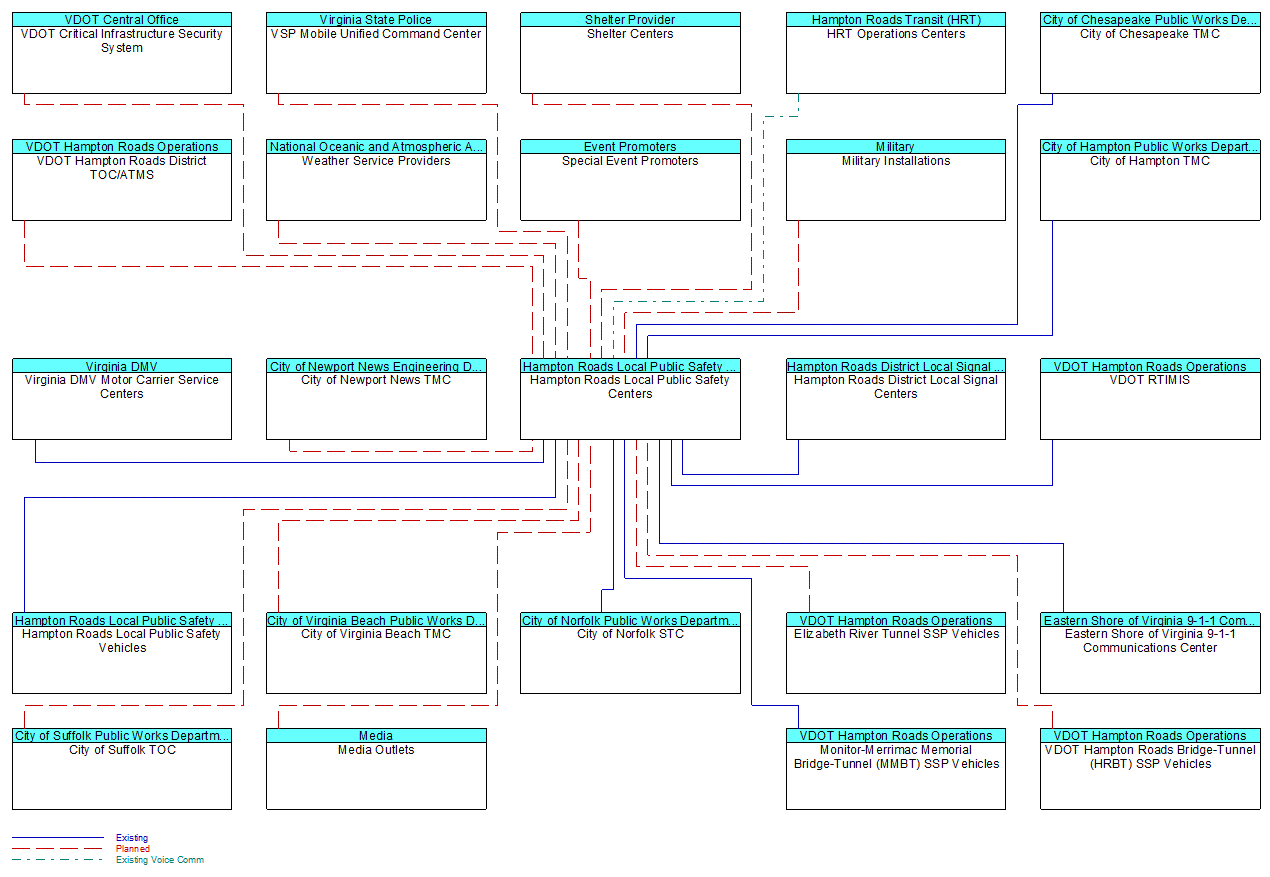Click 'Elizabeth River Tunnel SSP Vehicles' text
This screenshot has height=877, width=1270.
pyautogui.click(x=896, y=634)
